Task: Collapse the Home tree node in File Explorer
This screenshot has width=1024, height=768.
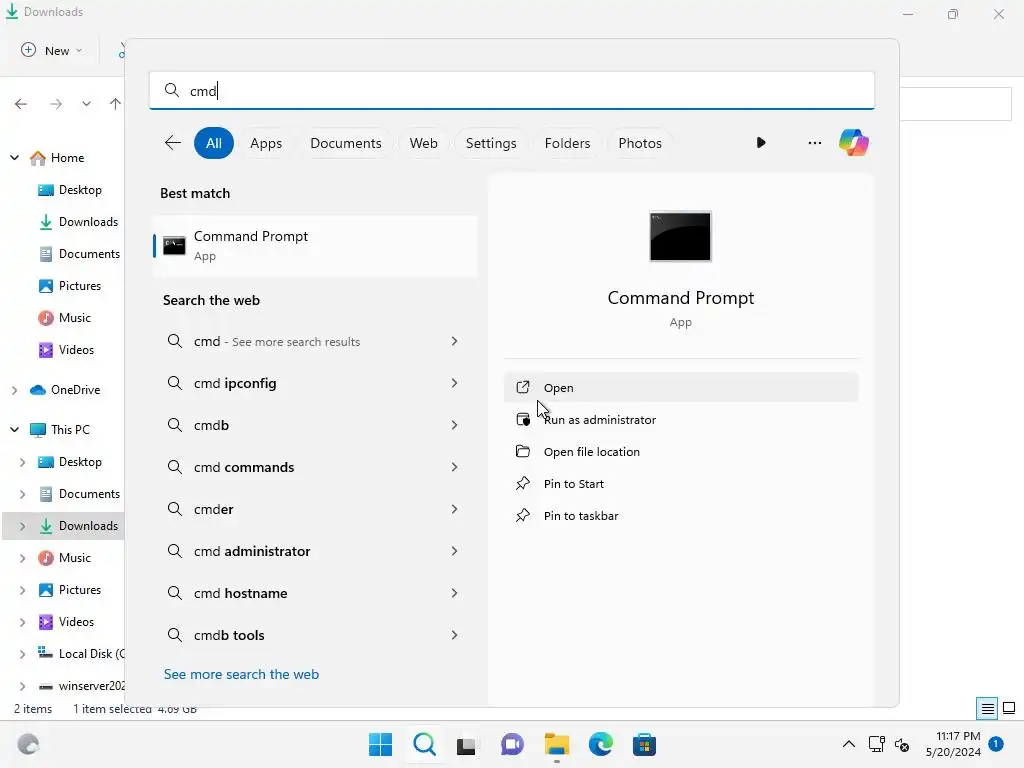Action: click(x=14, y=157)
